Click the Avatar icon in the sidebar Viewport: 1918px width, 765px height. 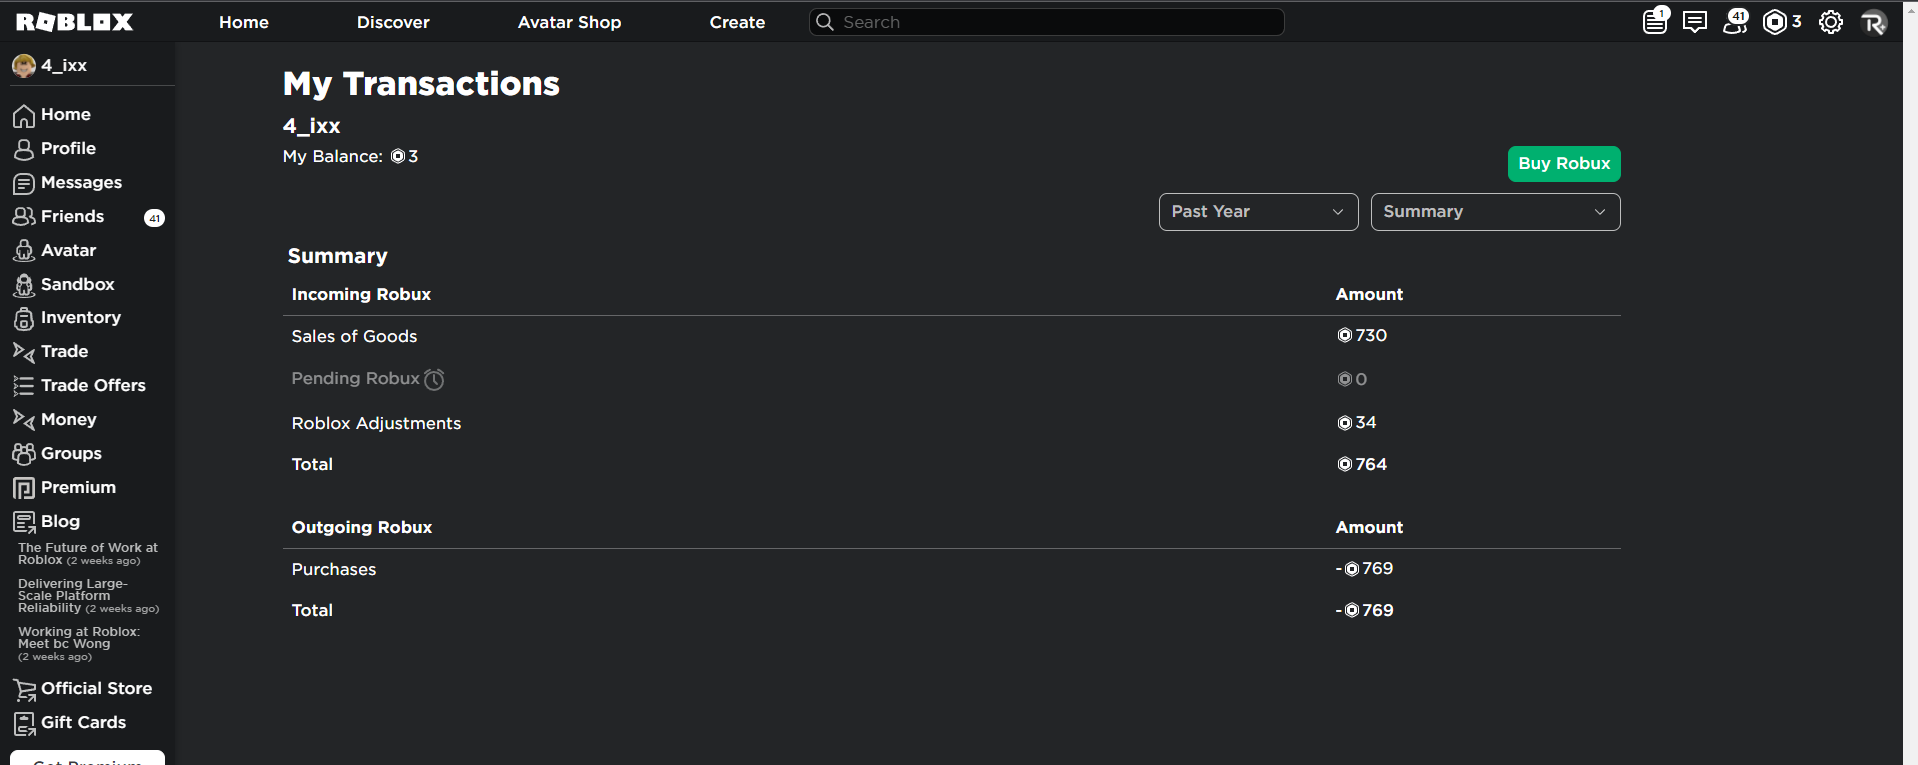coord(24,251)
